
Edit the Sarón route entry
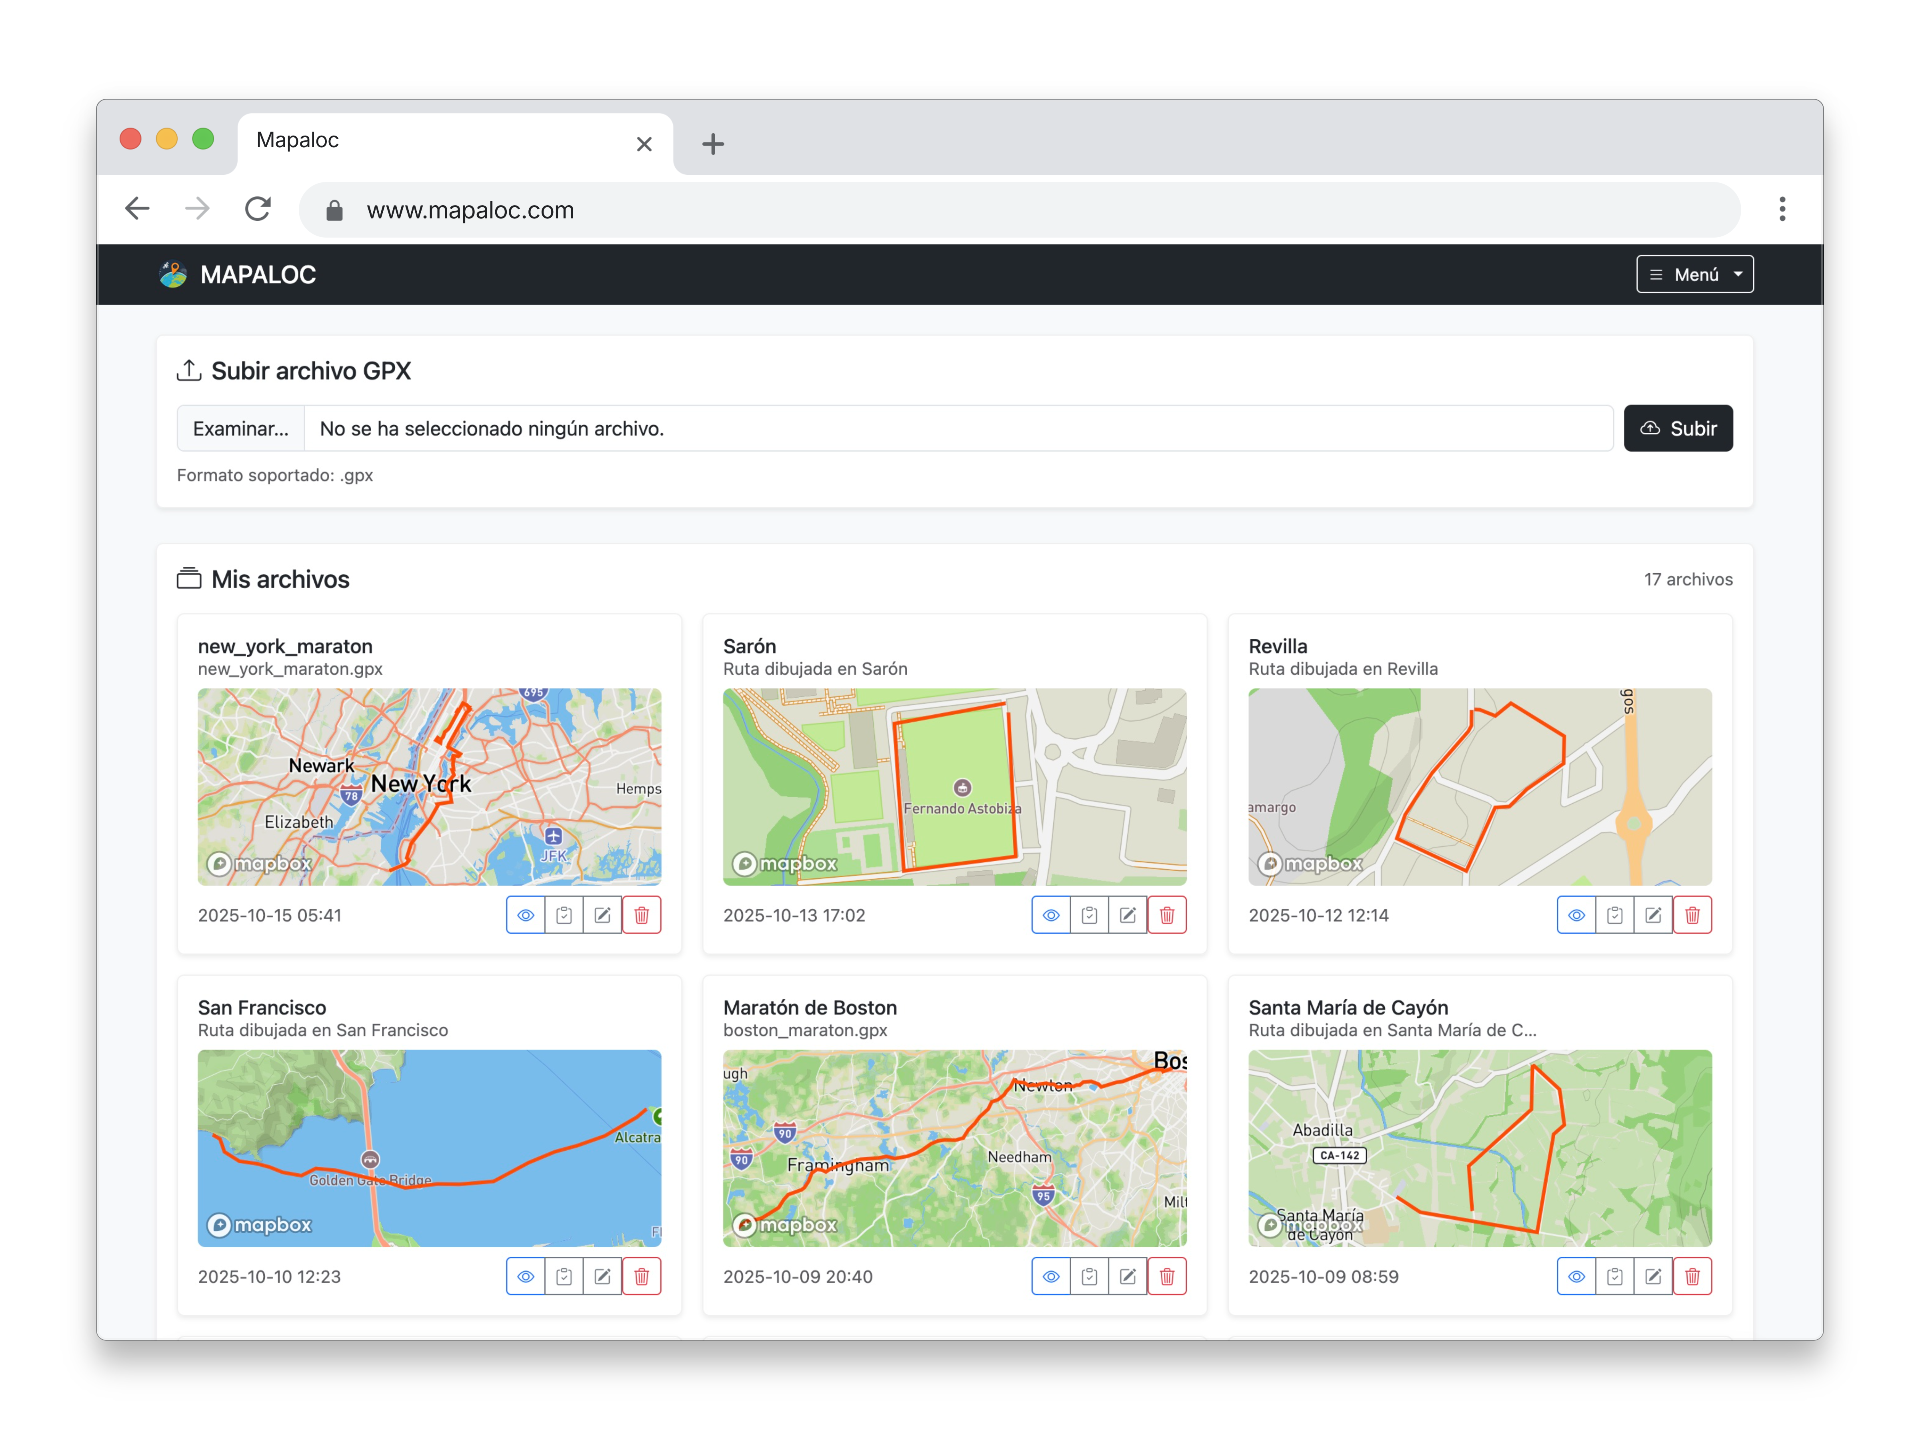pos(1128,915)
